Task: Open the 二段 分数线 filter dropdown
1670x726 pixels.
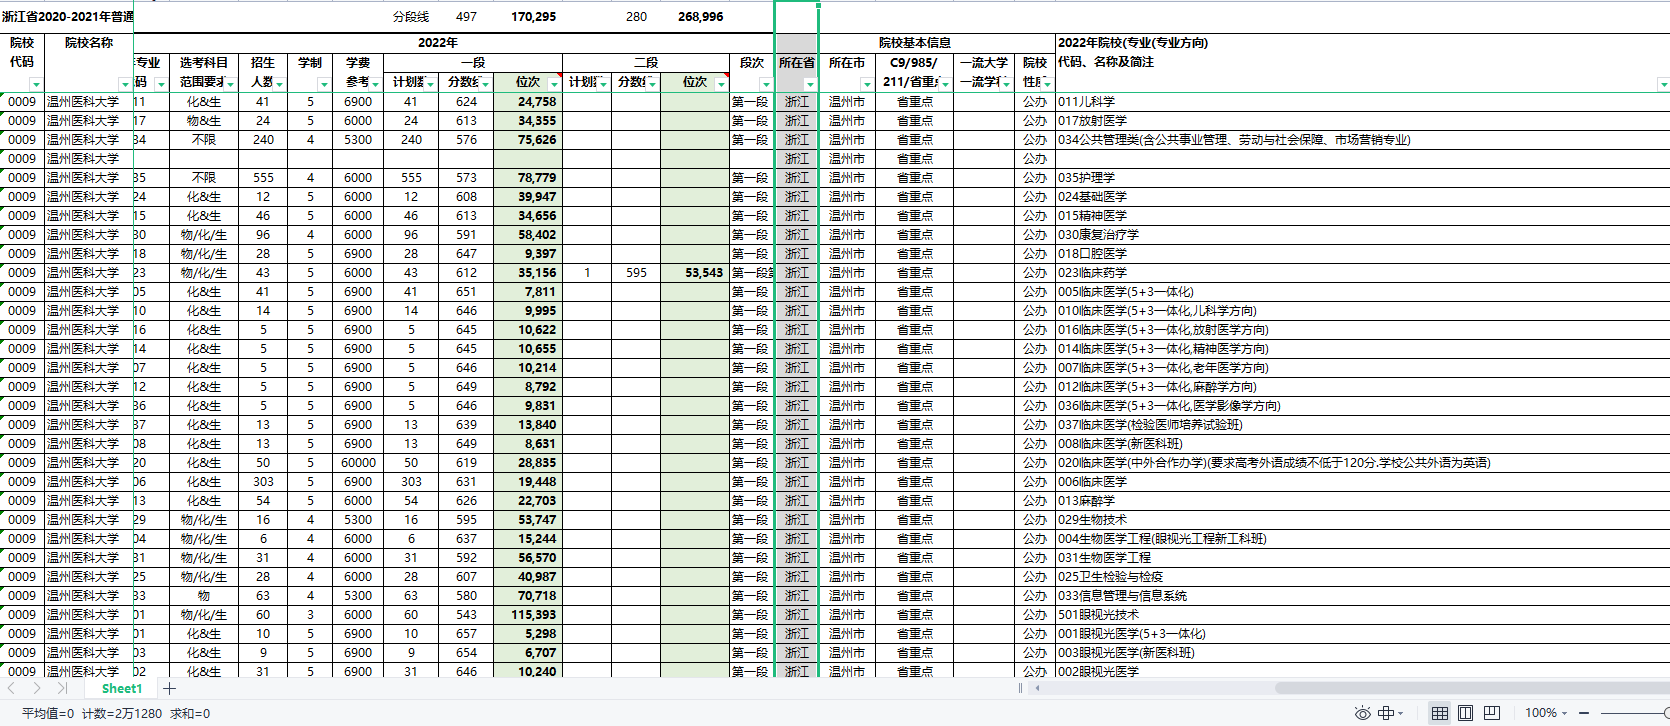Action: 652,84
